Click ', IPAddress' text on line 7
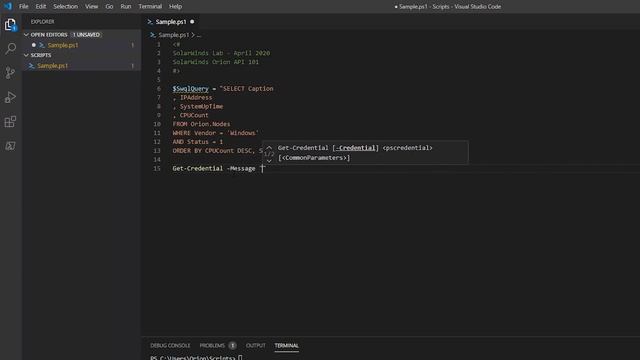This screenshot has height=360, width=640. click(x=192, y=98)
